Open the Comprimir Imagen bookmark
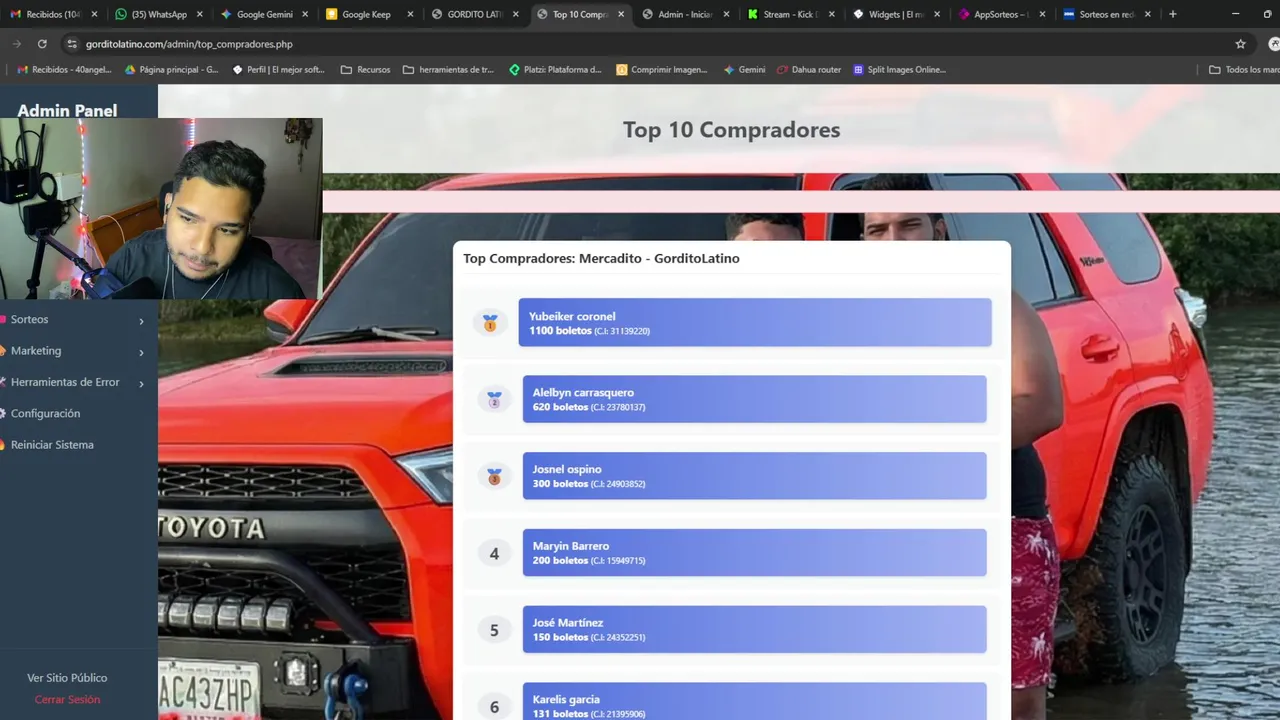 click(662, 70)
